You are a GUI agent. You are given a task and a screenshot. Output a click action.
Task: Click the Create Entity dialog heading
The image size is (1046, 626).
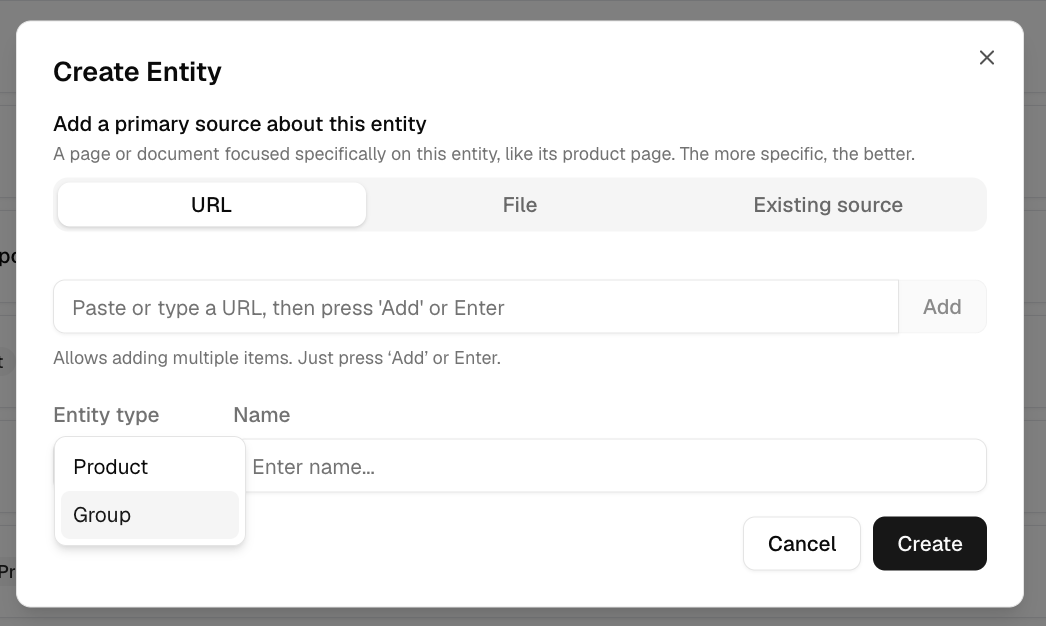[x=137, y=71]
